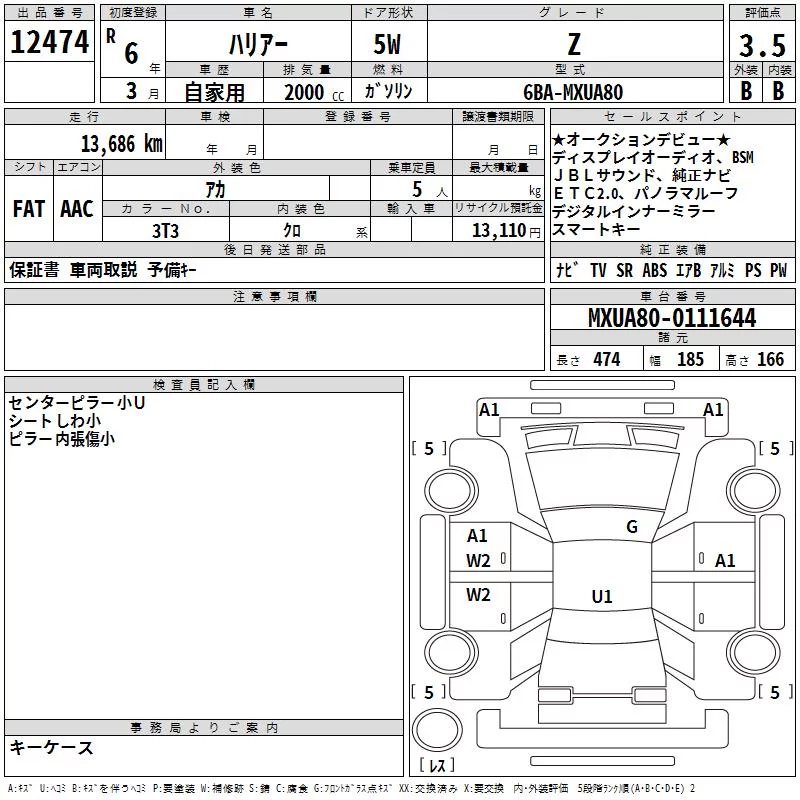The image size is (800, 800).
Task: Click the length value 474
Action: tap(607, 359)
